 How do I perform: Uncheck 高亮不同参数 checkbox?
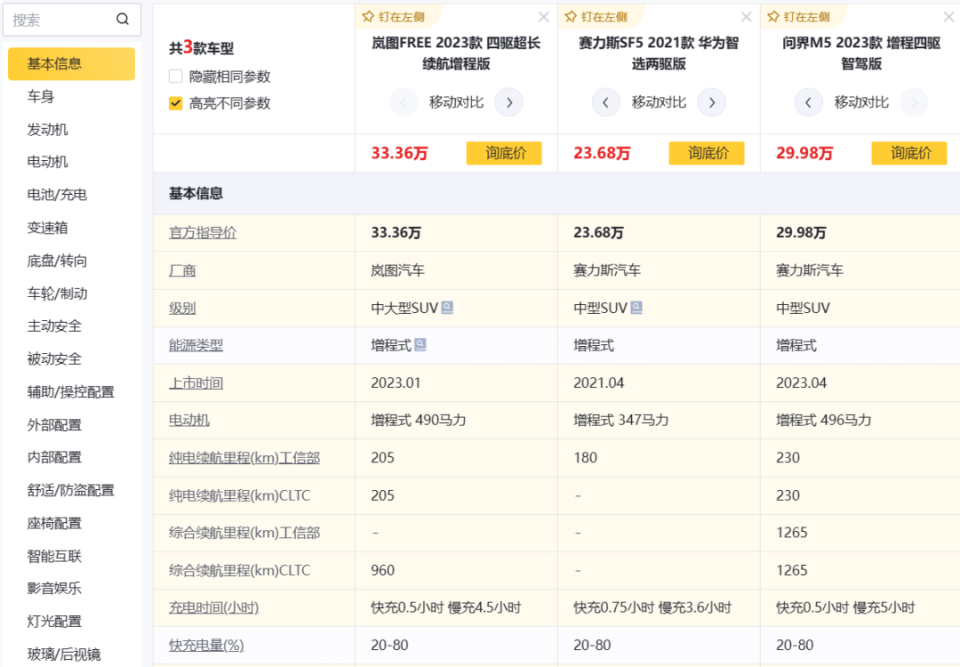click(176, 103)
